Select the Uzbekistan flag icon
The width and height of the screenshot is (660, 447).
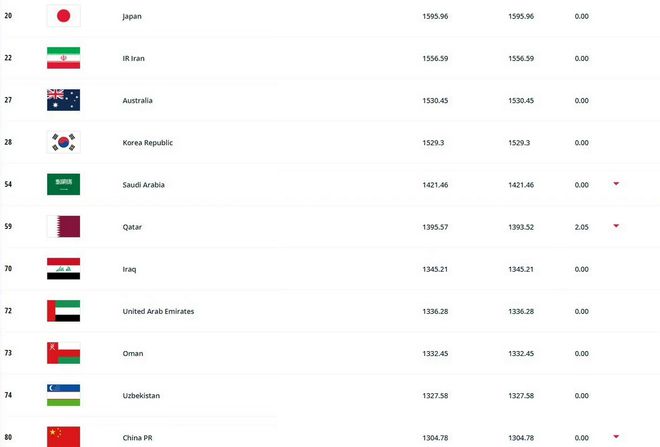pyautogui.click(x=64, y=395)
